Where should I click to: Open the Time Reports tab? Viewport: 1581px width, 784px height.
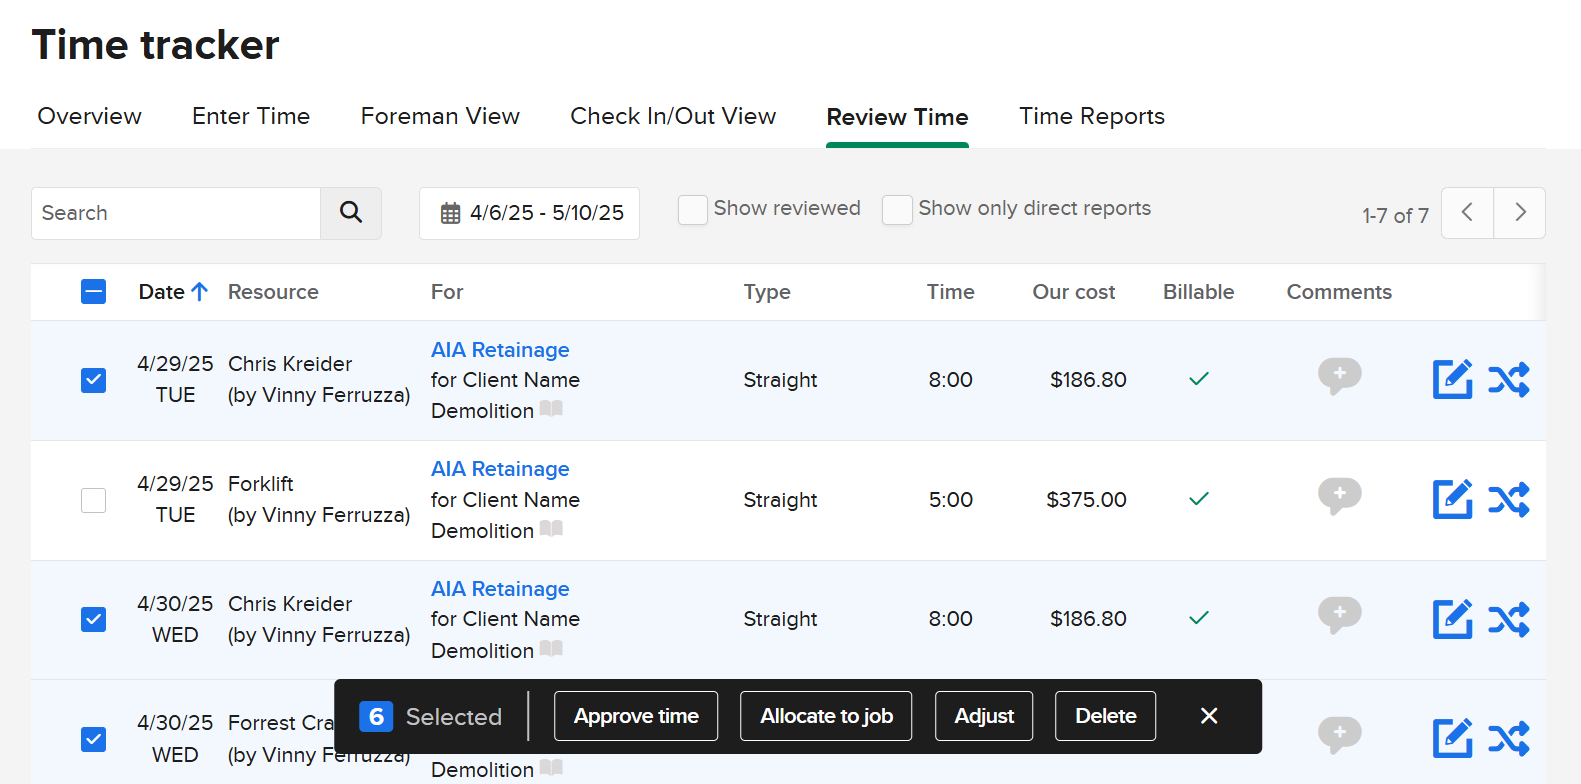click(1091, 117)
